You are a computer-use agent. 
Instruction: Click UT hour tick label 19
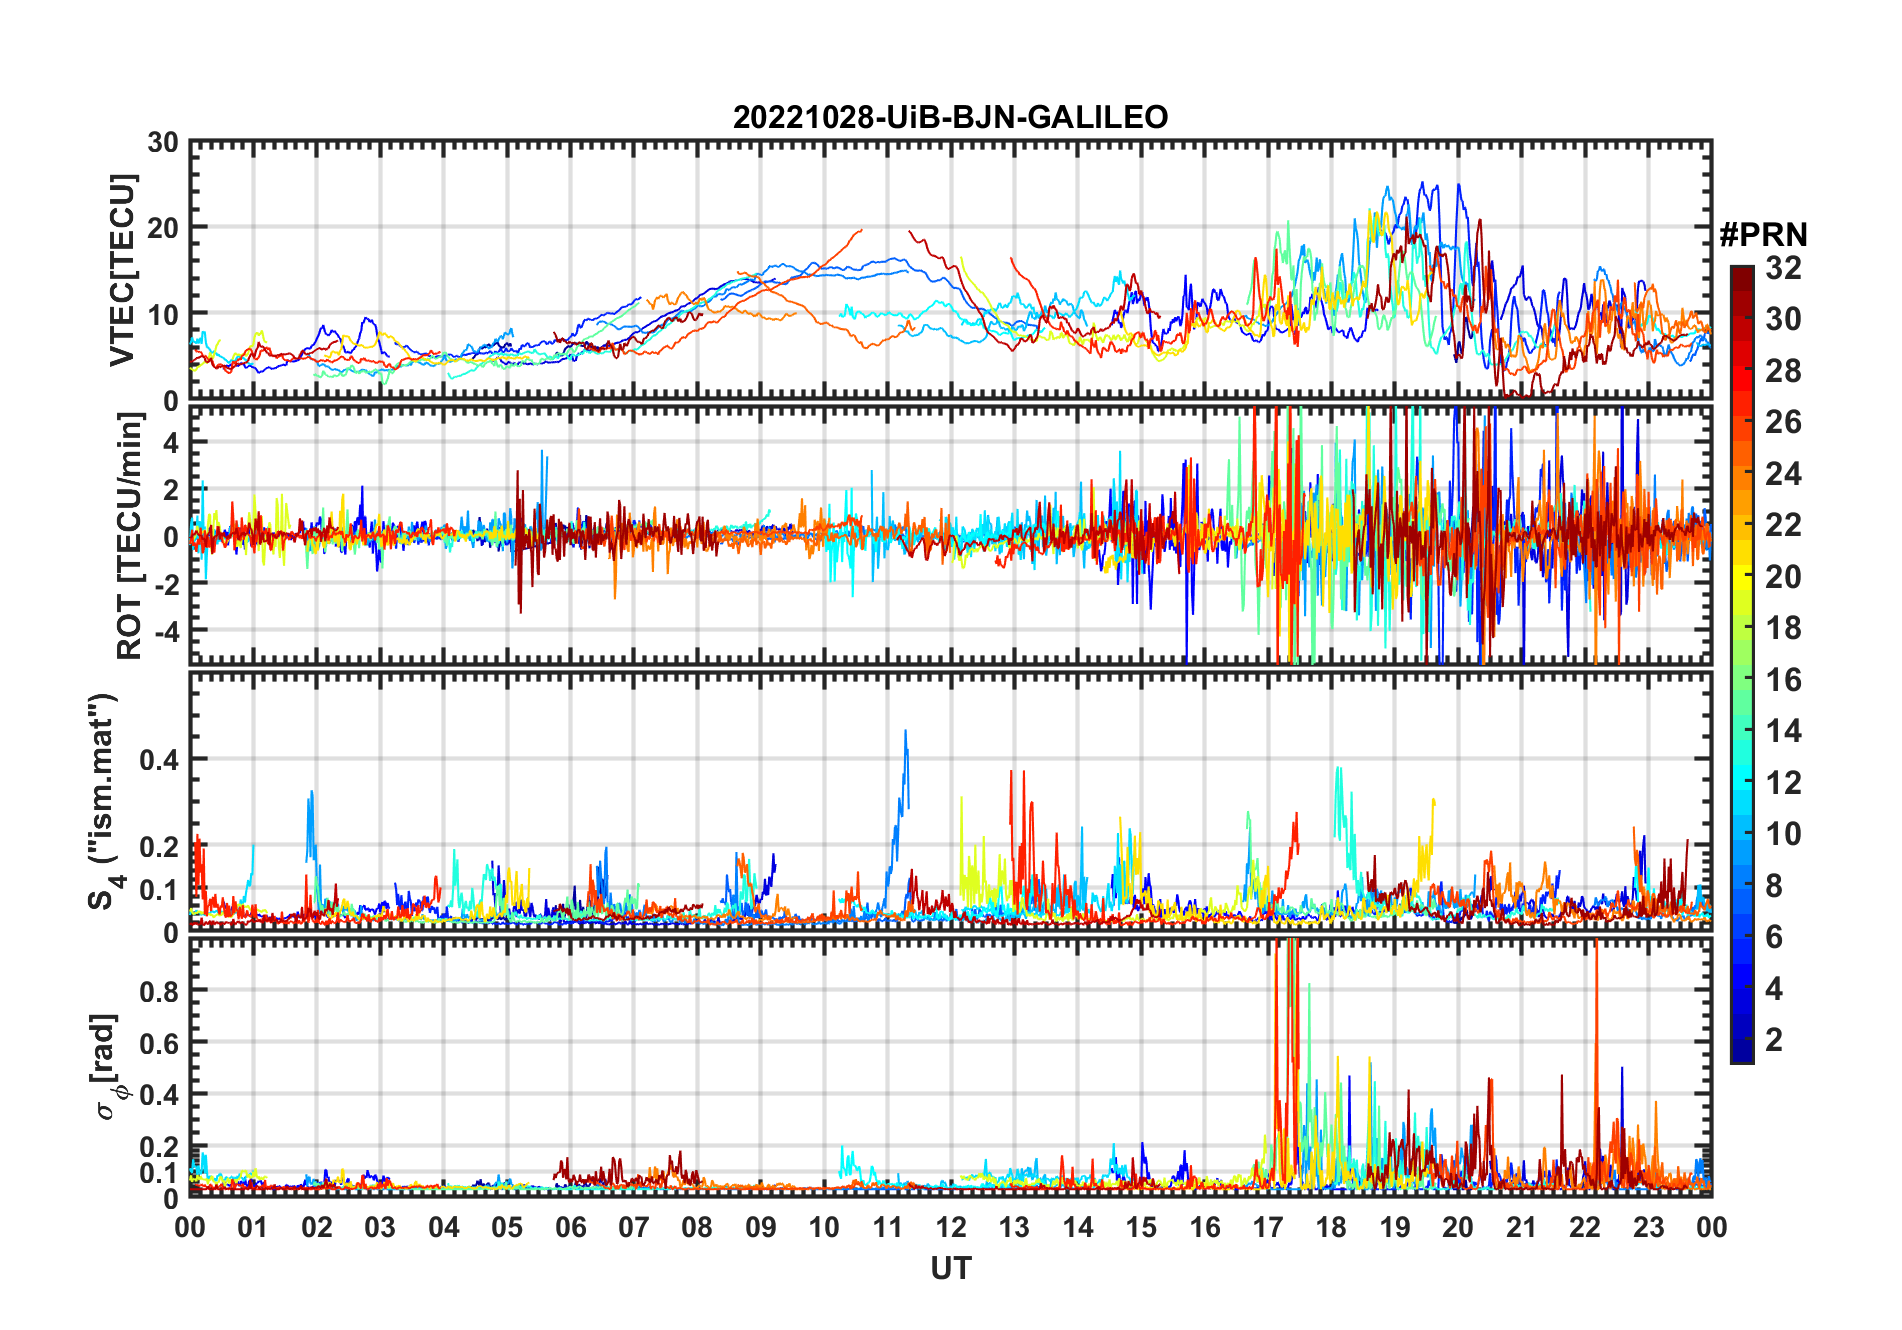point(1395,1227)
